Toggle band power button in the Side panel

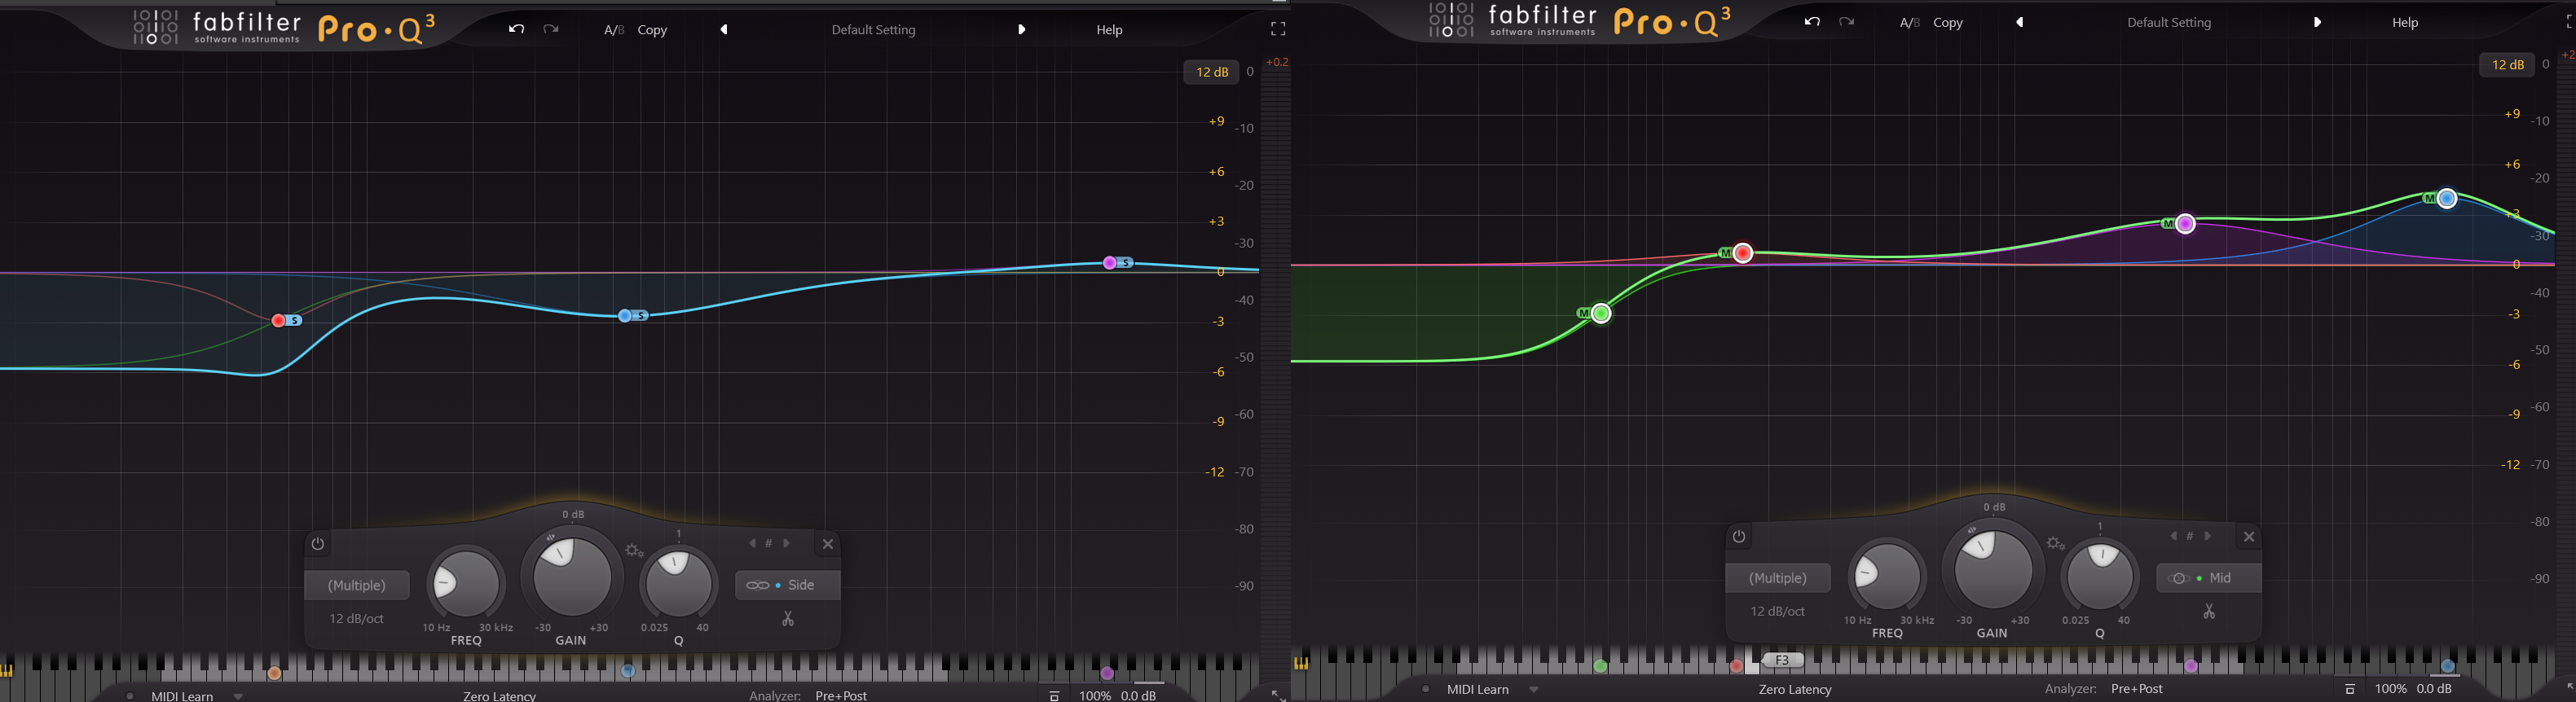tap(318, 544)
